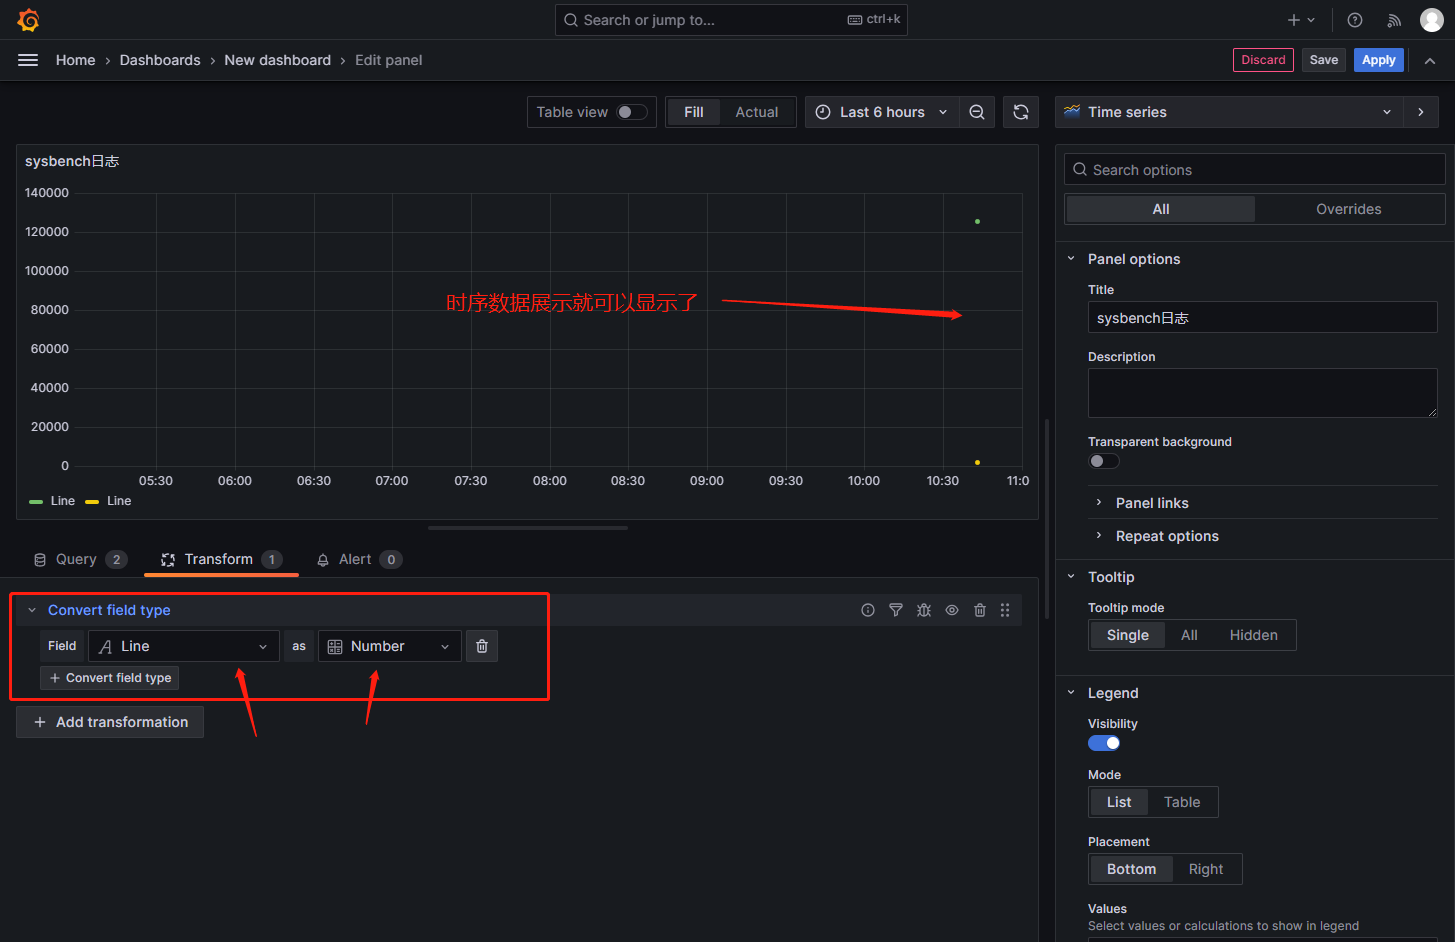Select Right legend placement
The height and width of the screenshot is (942, 1455).
(x=1206, y=869)
